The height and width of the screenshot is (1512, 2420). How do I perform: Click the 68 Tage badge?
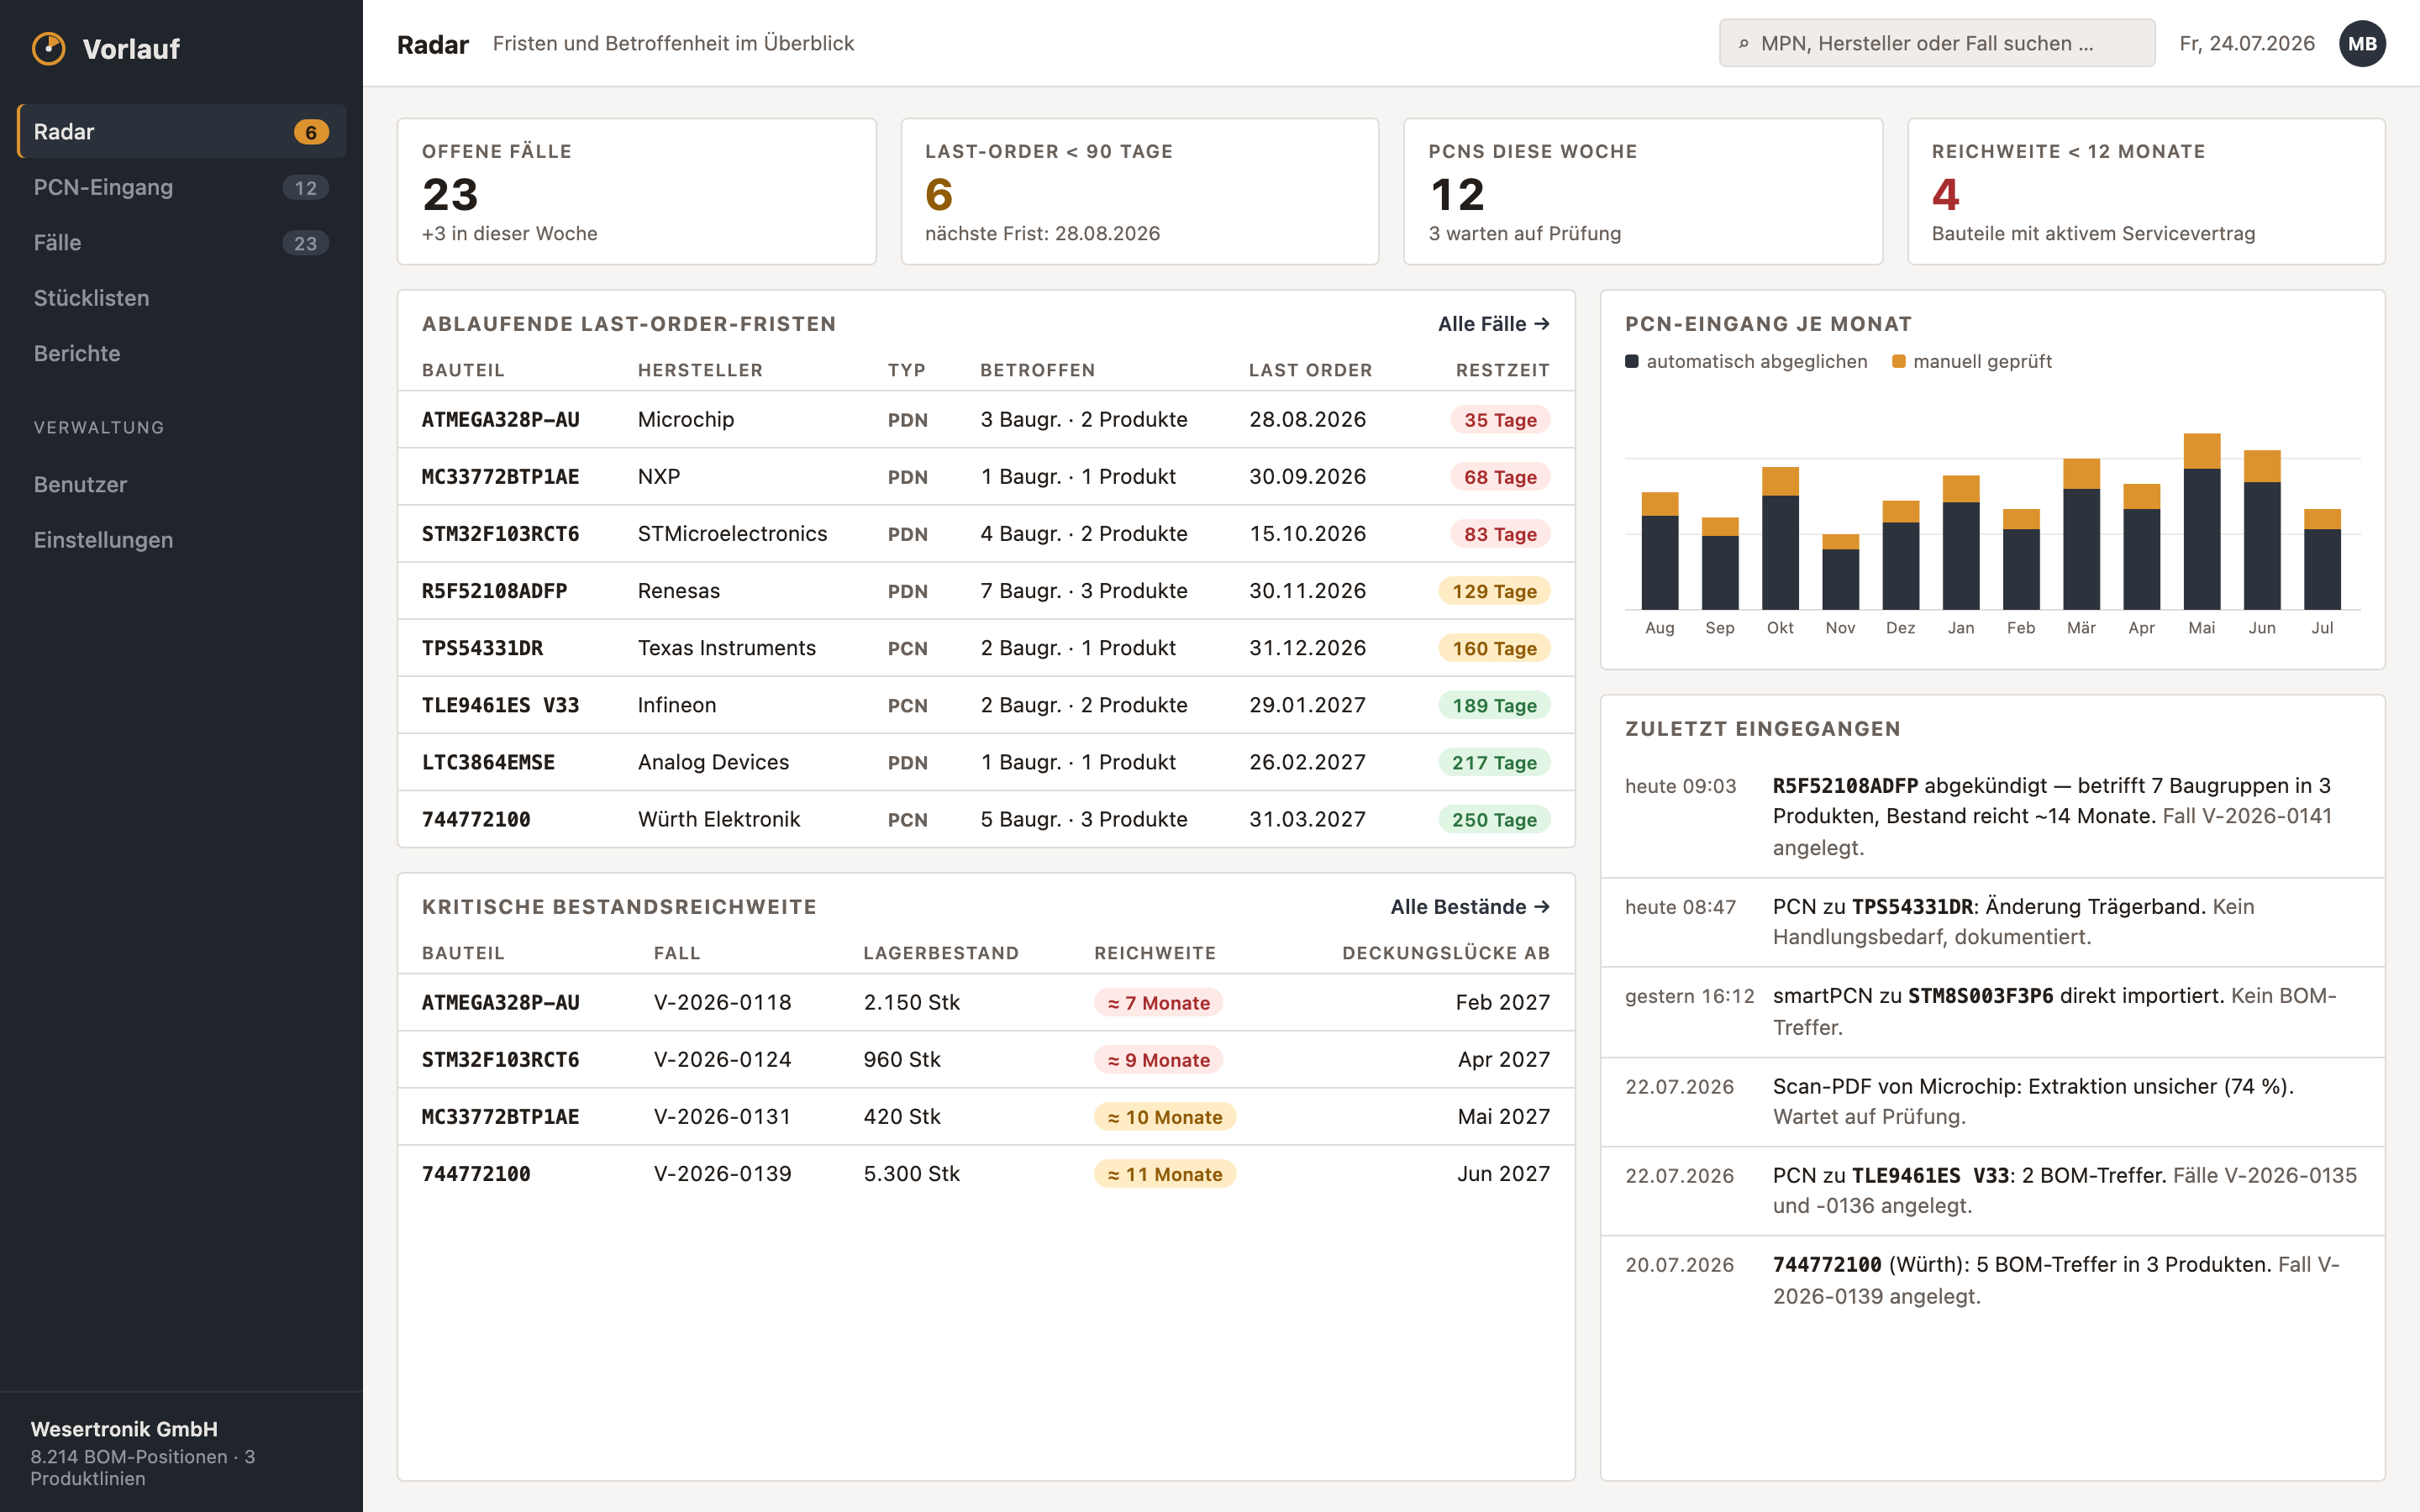[1500, 477]
